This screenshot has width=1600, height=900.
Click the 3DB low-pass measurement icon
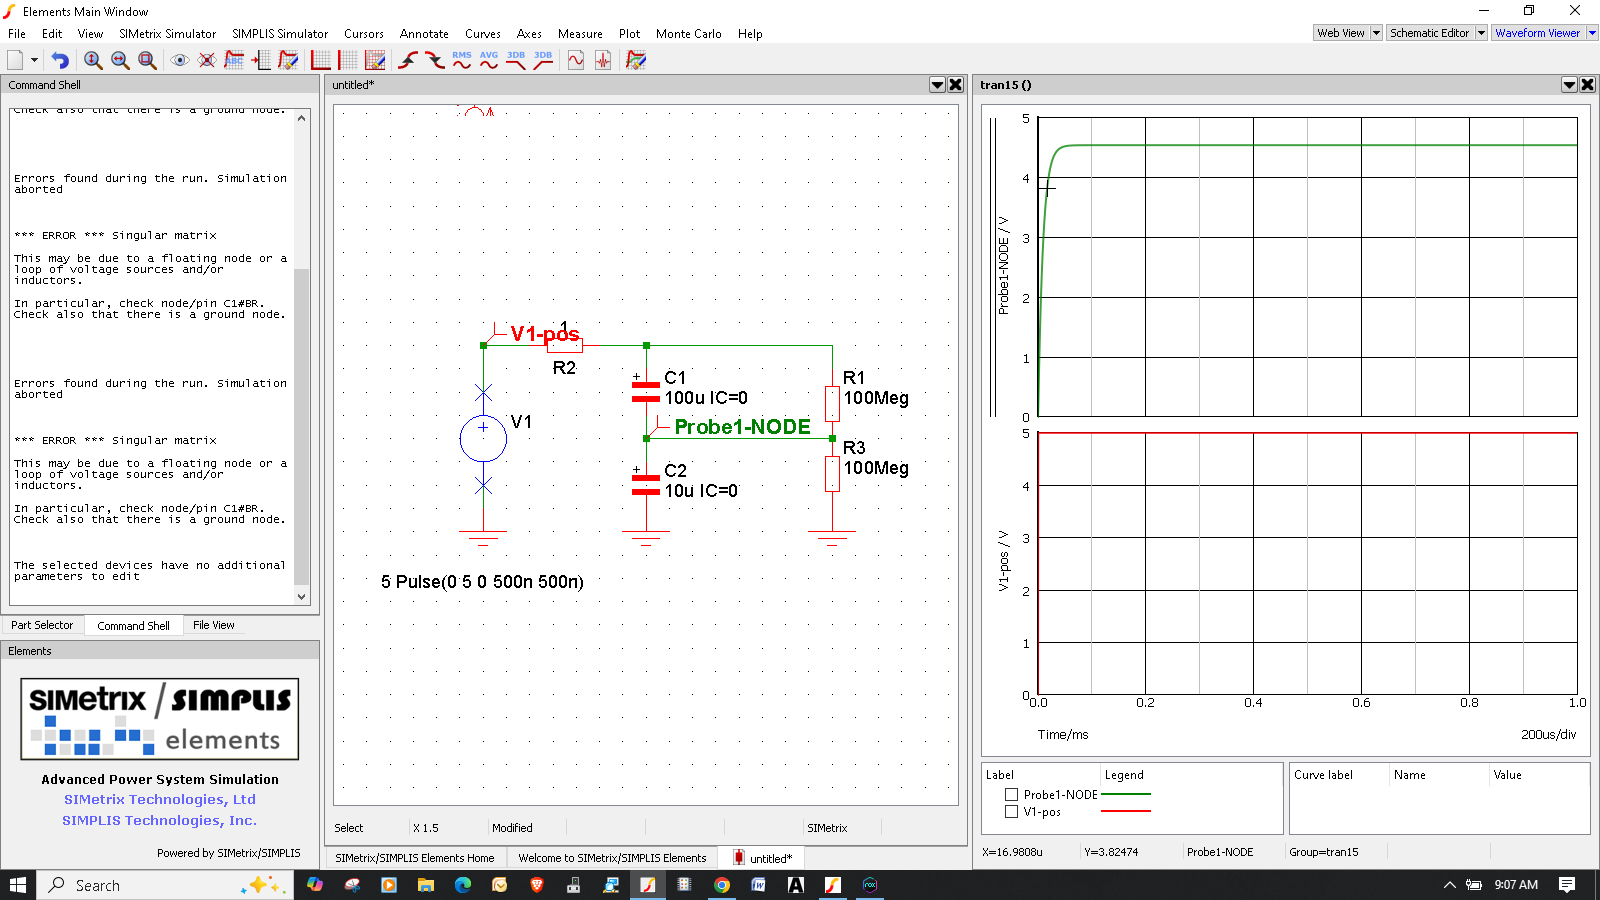click(516, 60)
